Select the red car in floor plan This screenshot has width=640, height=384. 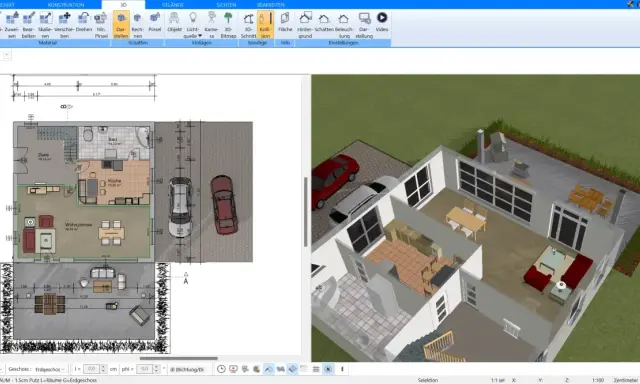(x=223, y=204)
